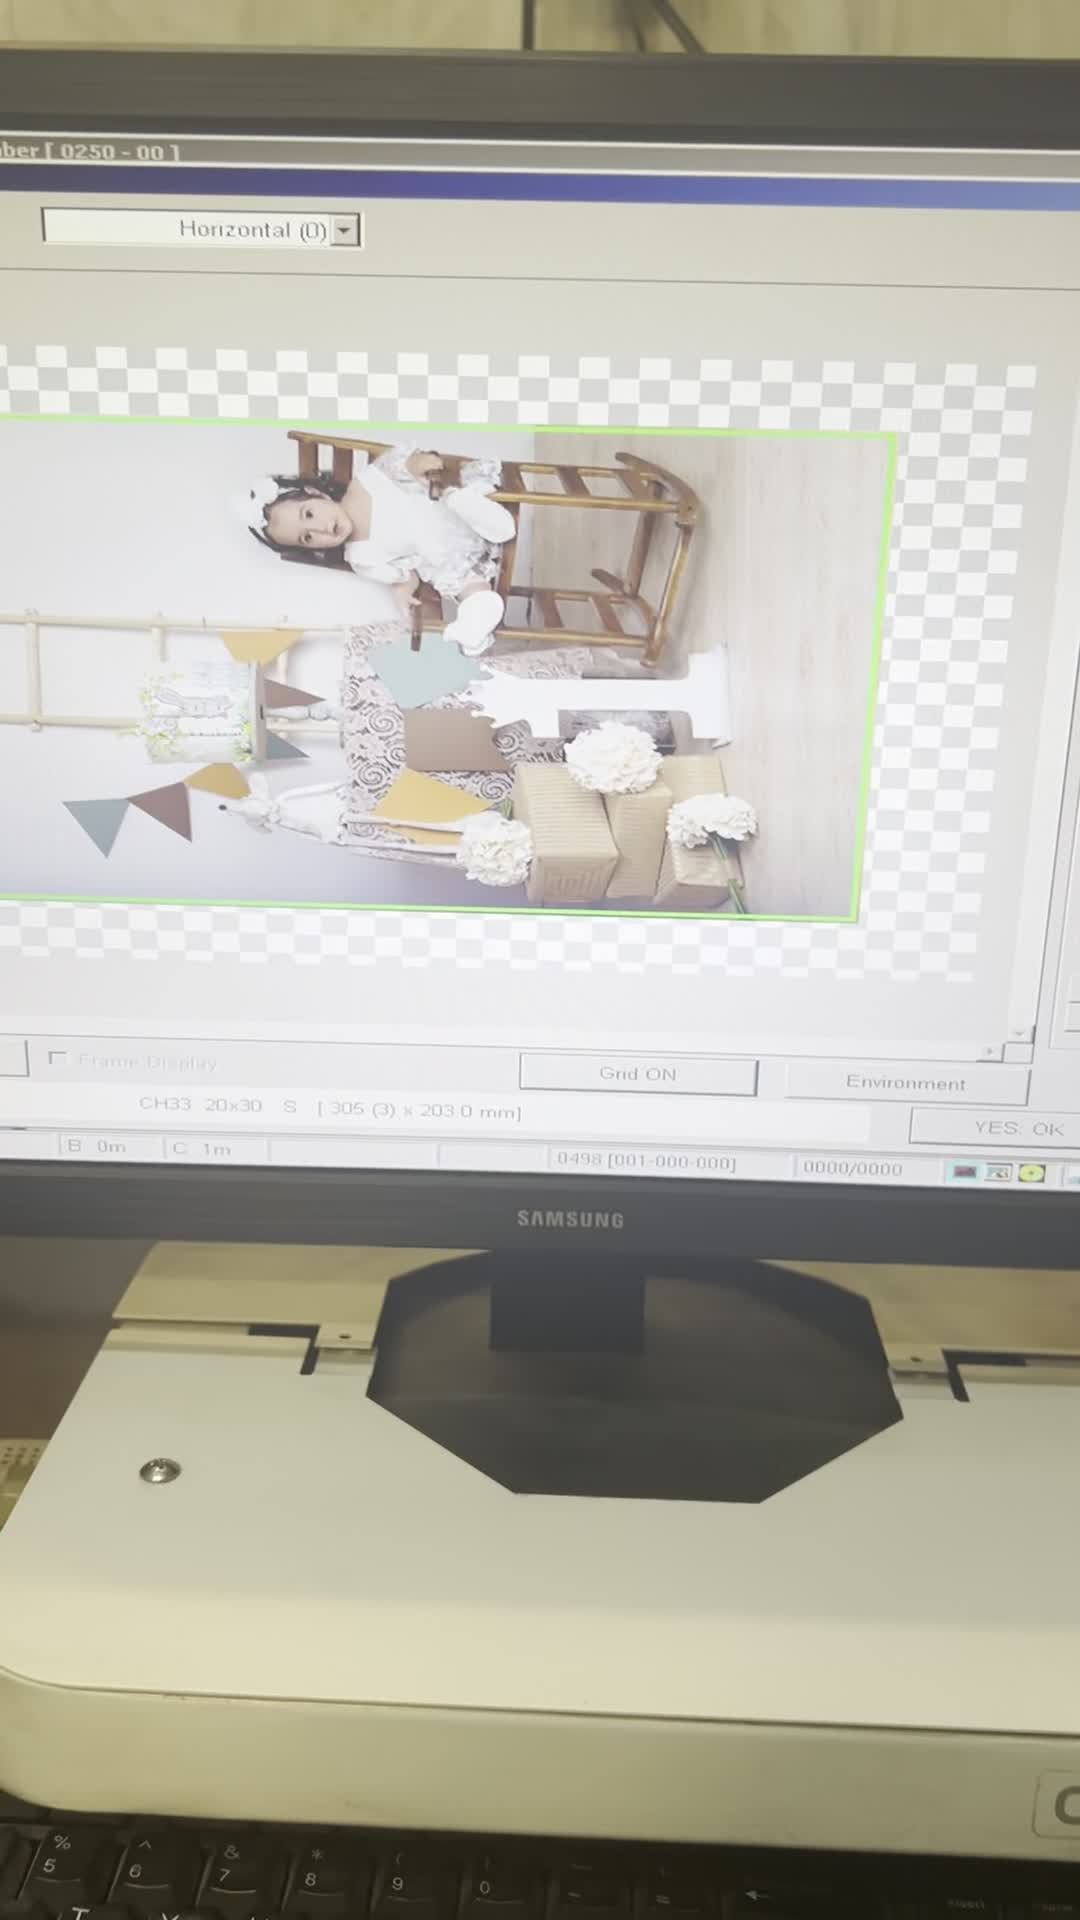The height and width of the screenshot is (1920, 1080).
Task: Click the green crop frame right edge
Action: (876, 670)
